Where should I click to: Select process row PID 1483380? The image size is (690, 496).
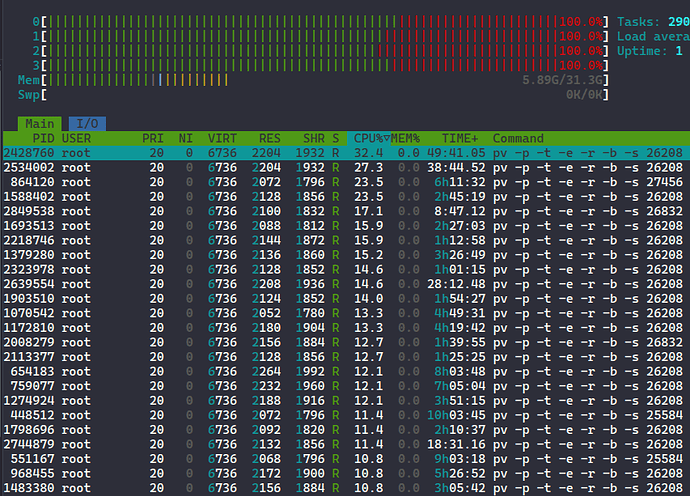[346, 487]
